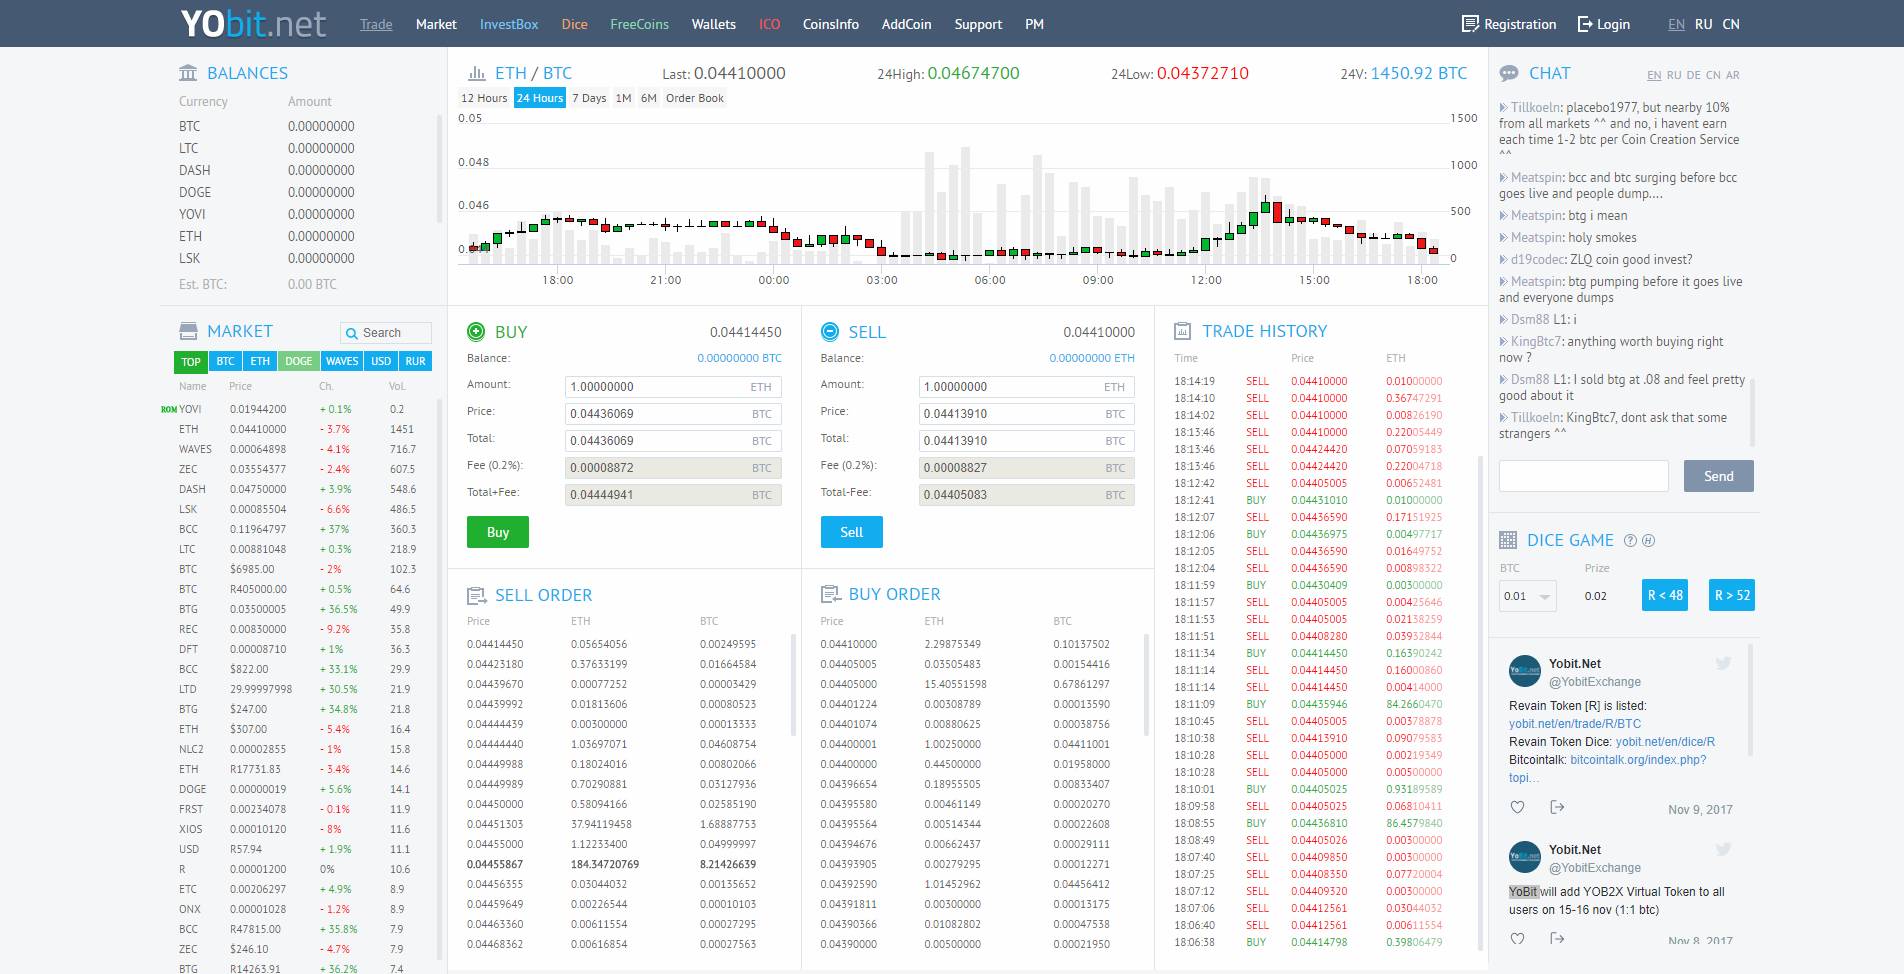Click the Balances bank icon
The image size is (1904, 974).
coord(188,73)
